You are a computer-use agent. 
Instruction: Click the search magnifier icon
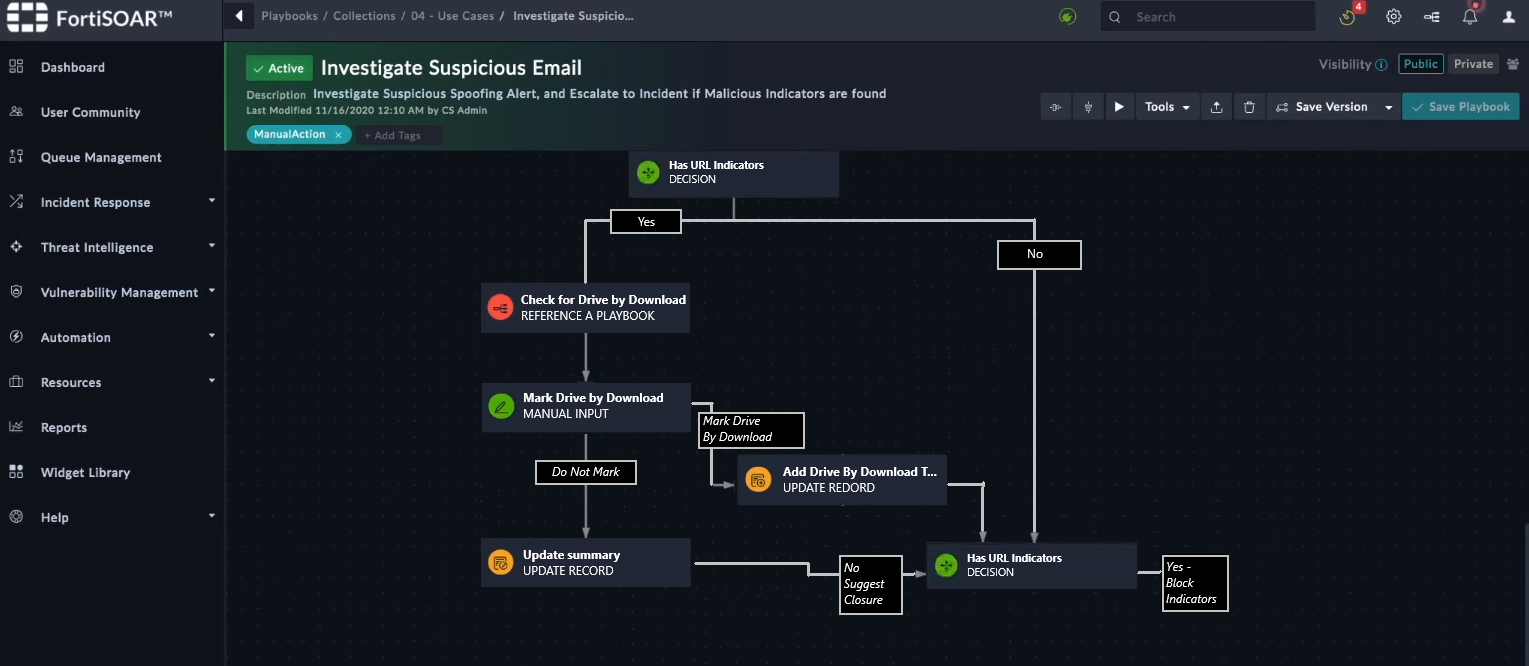pos(1115,17)
